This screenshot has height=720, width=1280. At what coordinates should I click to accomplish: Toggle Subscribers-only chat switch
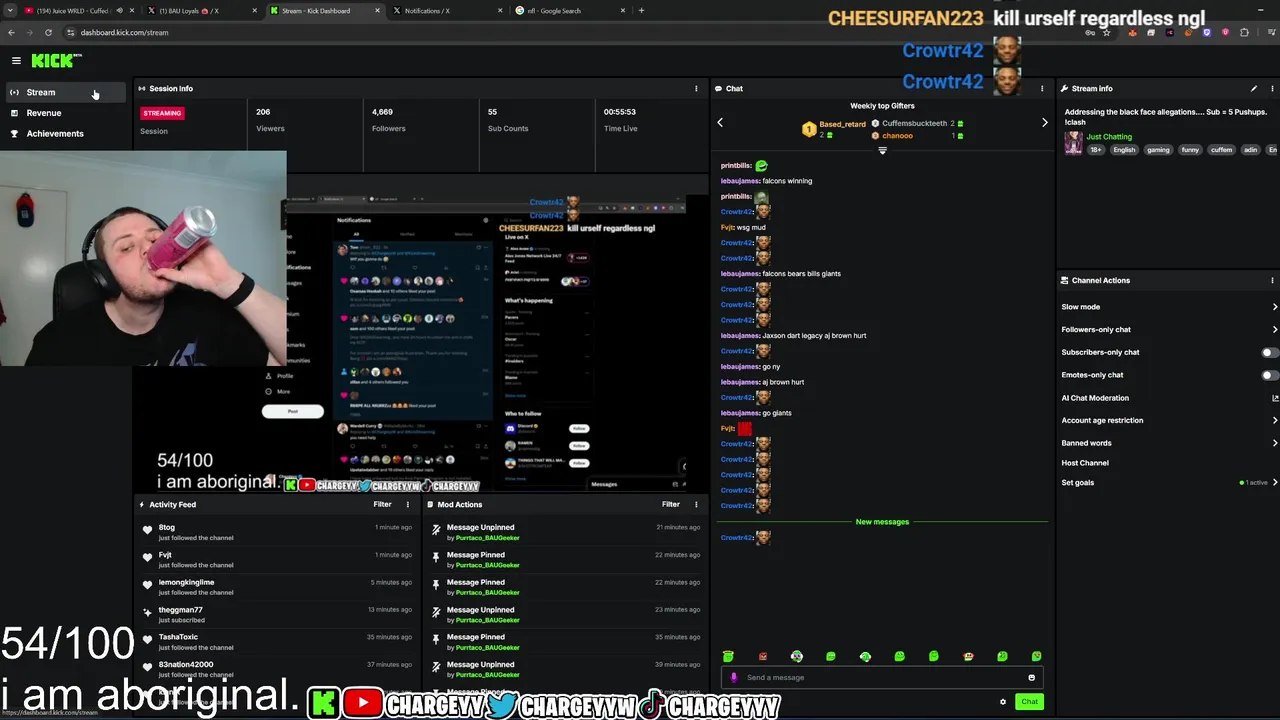[x=1268, y=353]
